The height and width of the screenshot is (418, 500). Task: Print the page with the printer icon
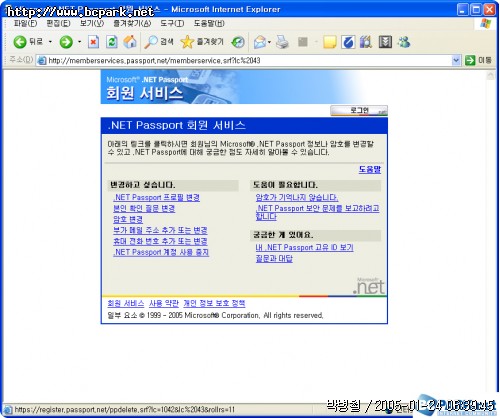pos(282,42)
